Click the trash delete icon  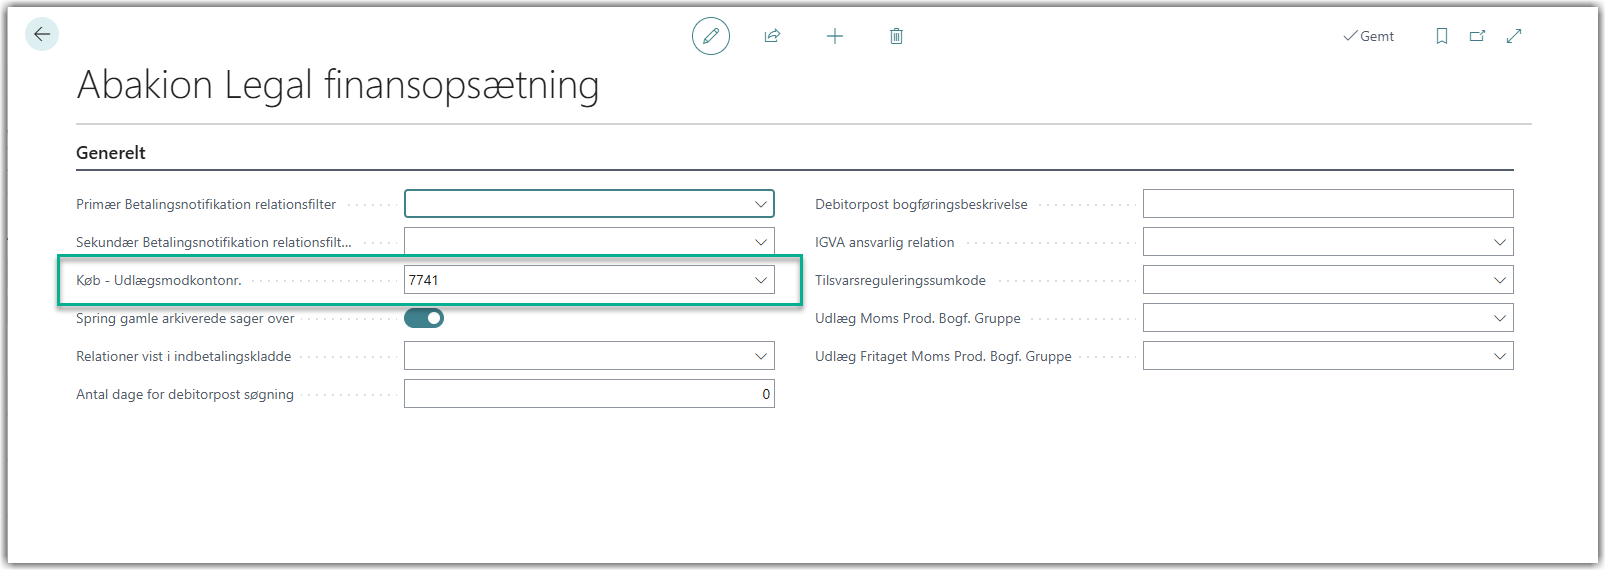[896, 36]
